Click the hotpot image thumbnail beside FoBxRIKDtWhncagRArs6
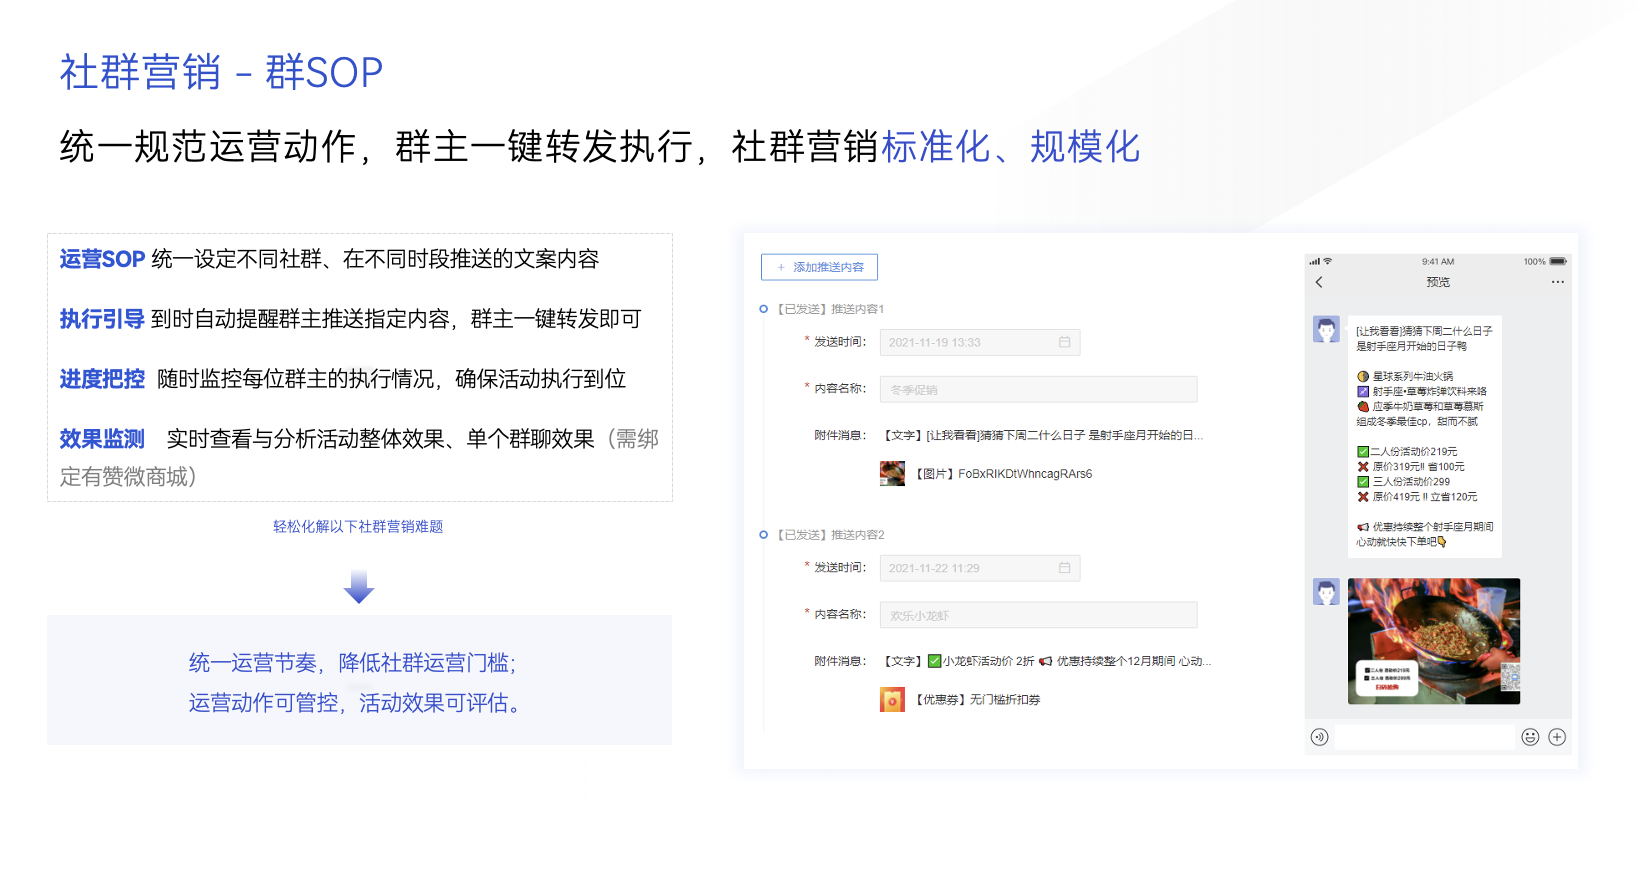1638x892 pixels. pos(892,473)
